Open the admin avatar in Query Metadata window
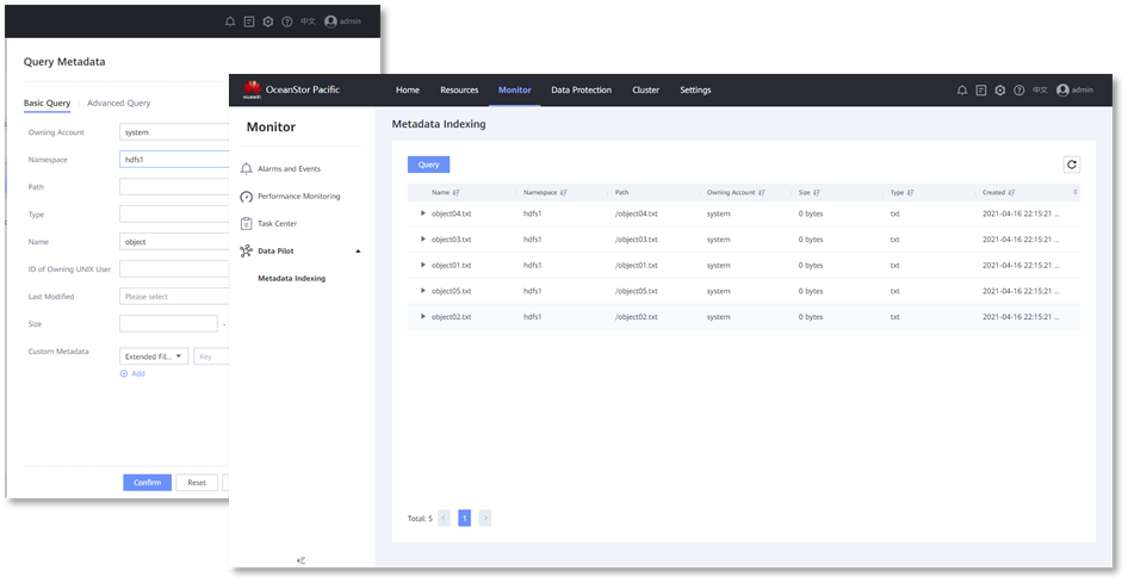Screen dimensions: 1131x585 (330, 22)
